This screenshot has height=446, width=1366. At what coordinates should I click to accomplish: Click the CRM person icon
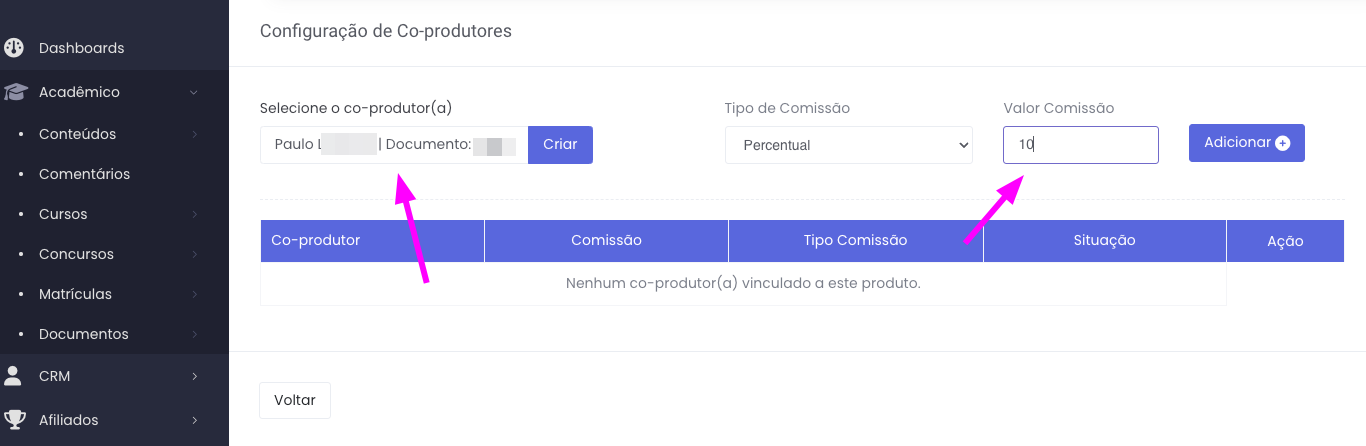[13, 376]
